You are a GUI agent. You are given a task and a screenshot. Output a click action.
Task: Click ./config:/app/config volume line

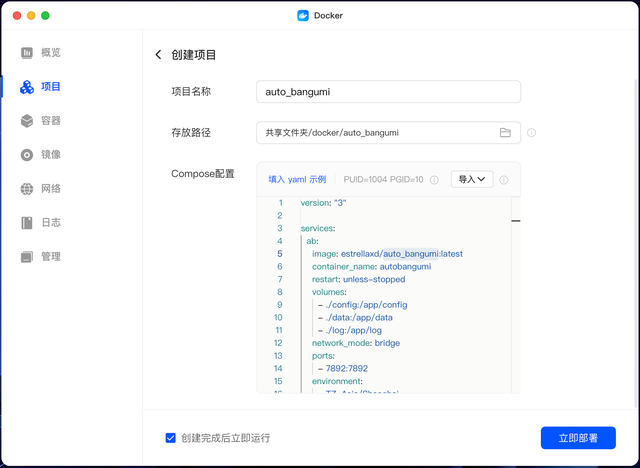pos(363,305)
